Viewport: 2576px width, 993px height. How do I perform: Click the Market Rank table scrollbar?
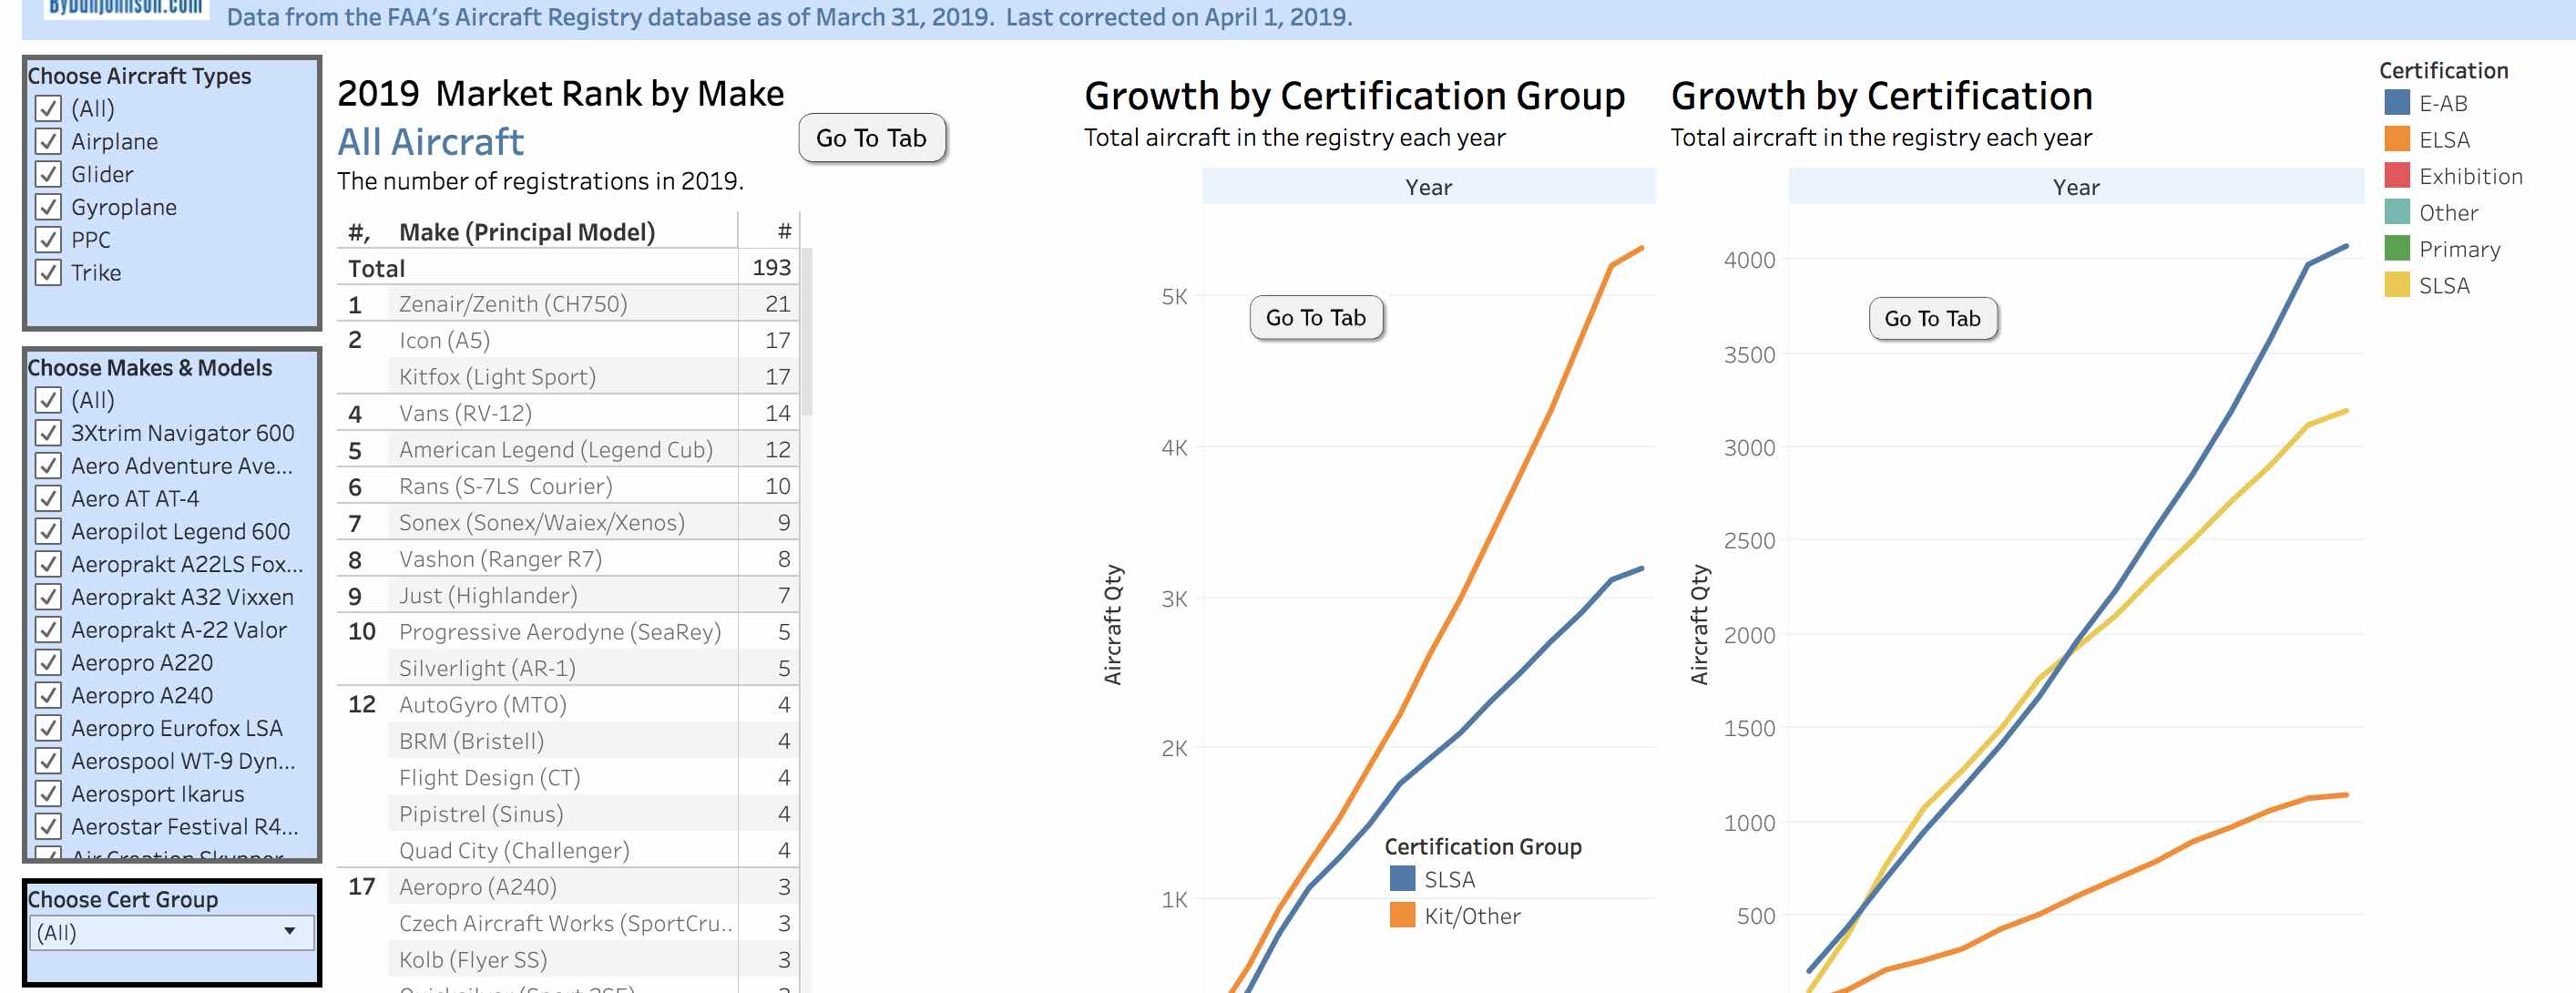coord(807,330)
